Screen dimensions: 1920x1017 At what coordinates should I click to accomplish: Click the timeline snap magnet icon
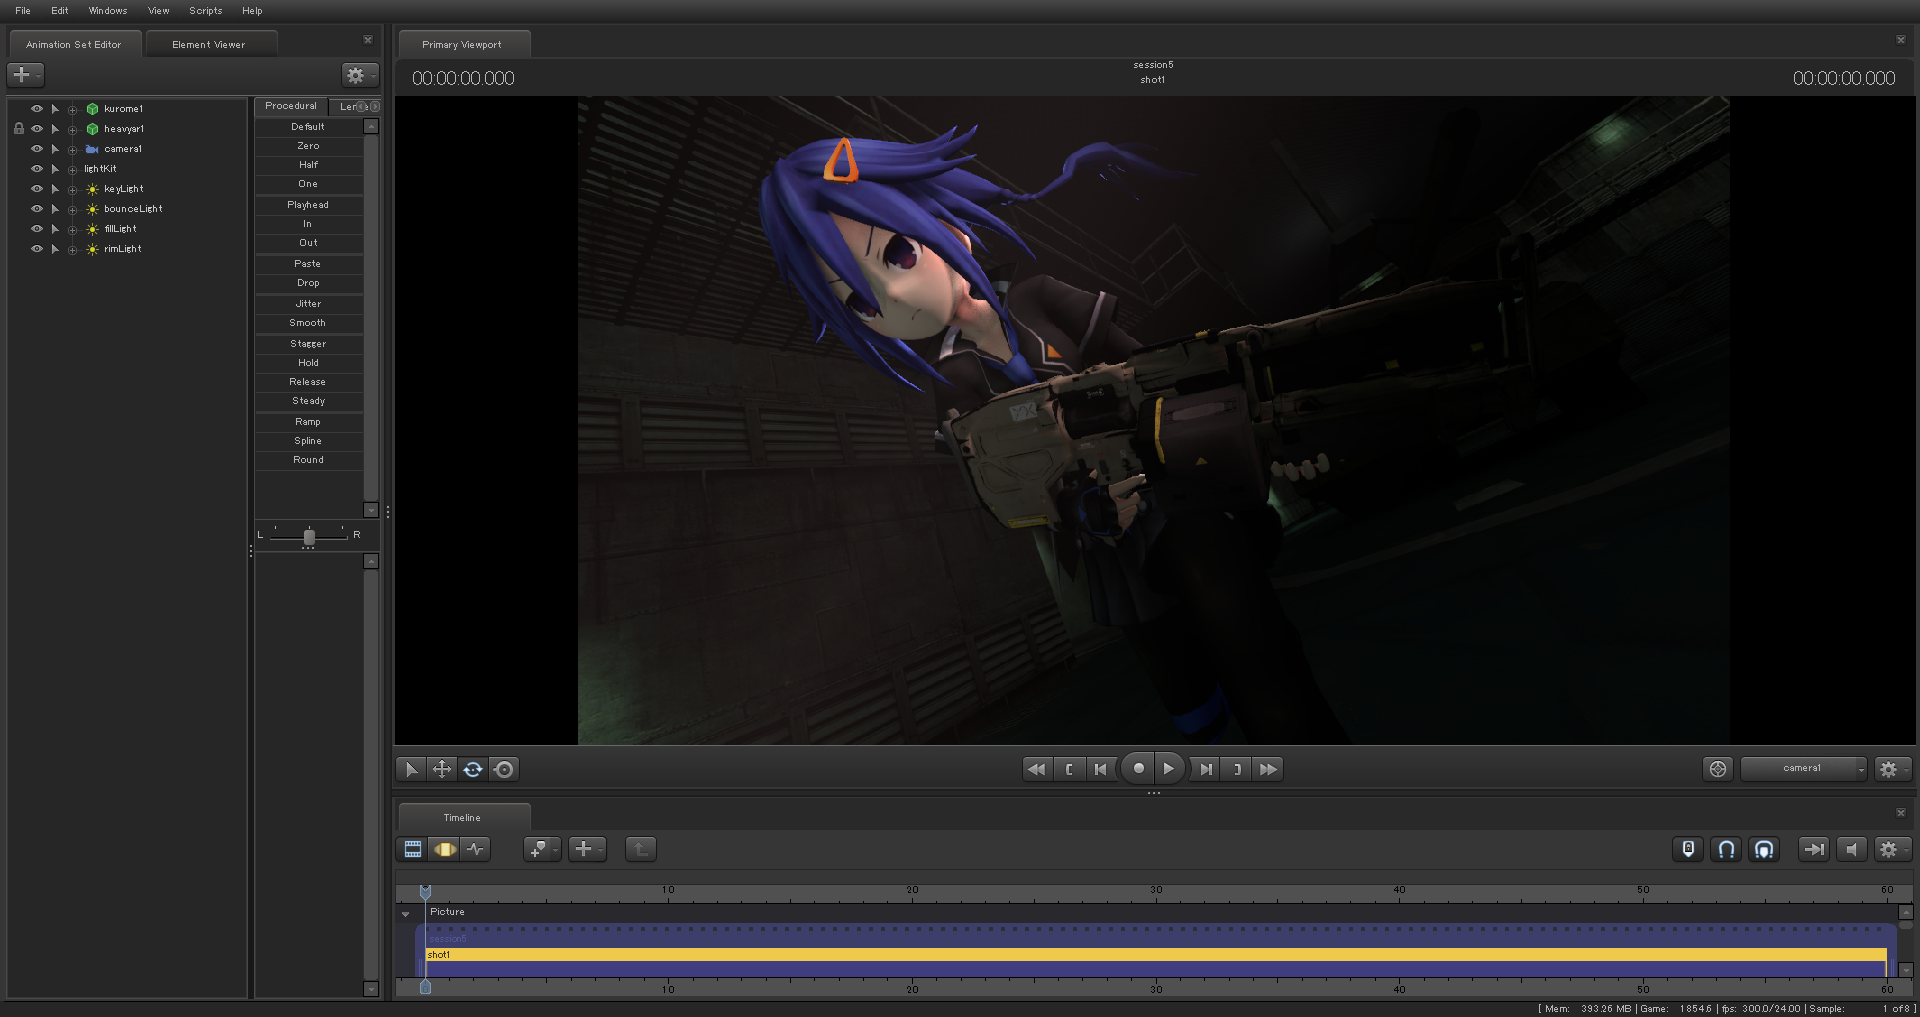coord(1726,849)
